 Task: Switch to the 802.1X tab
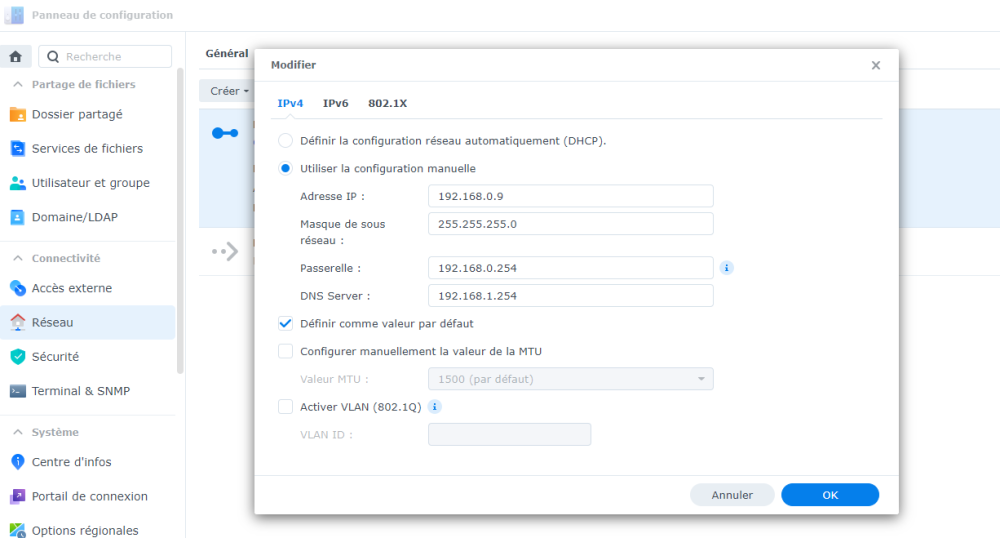pyautogui.click(x=387, y=103)
